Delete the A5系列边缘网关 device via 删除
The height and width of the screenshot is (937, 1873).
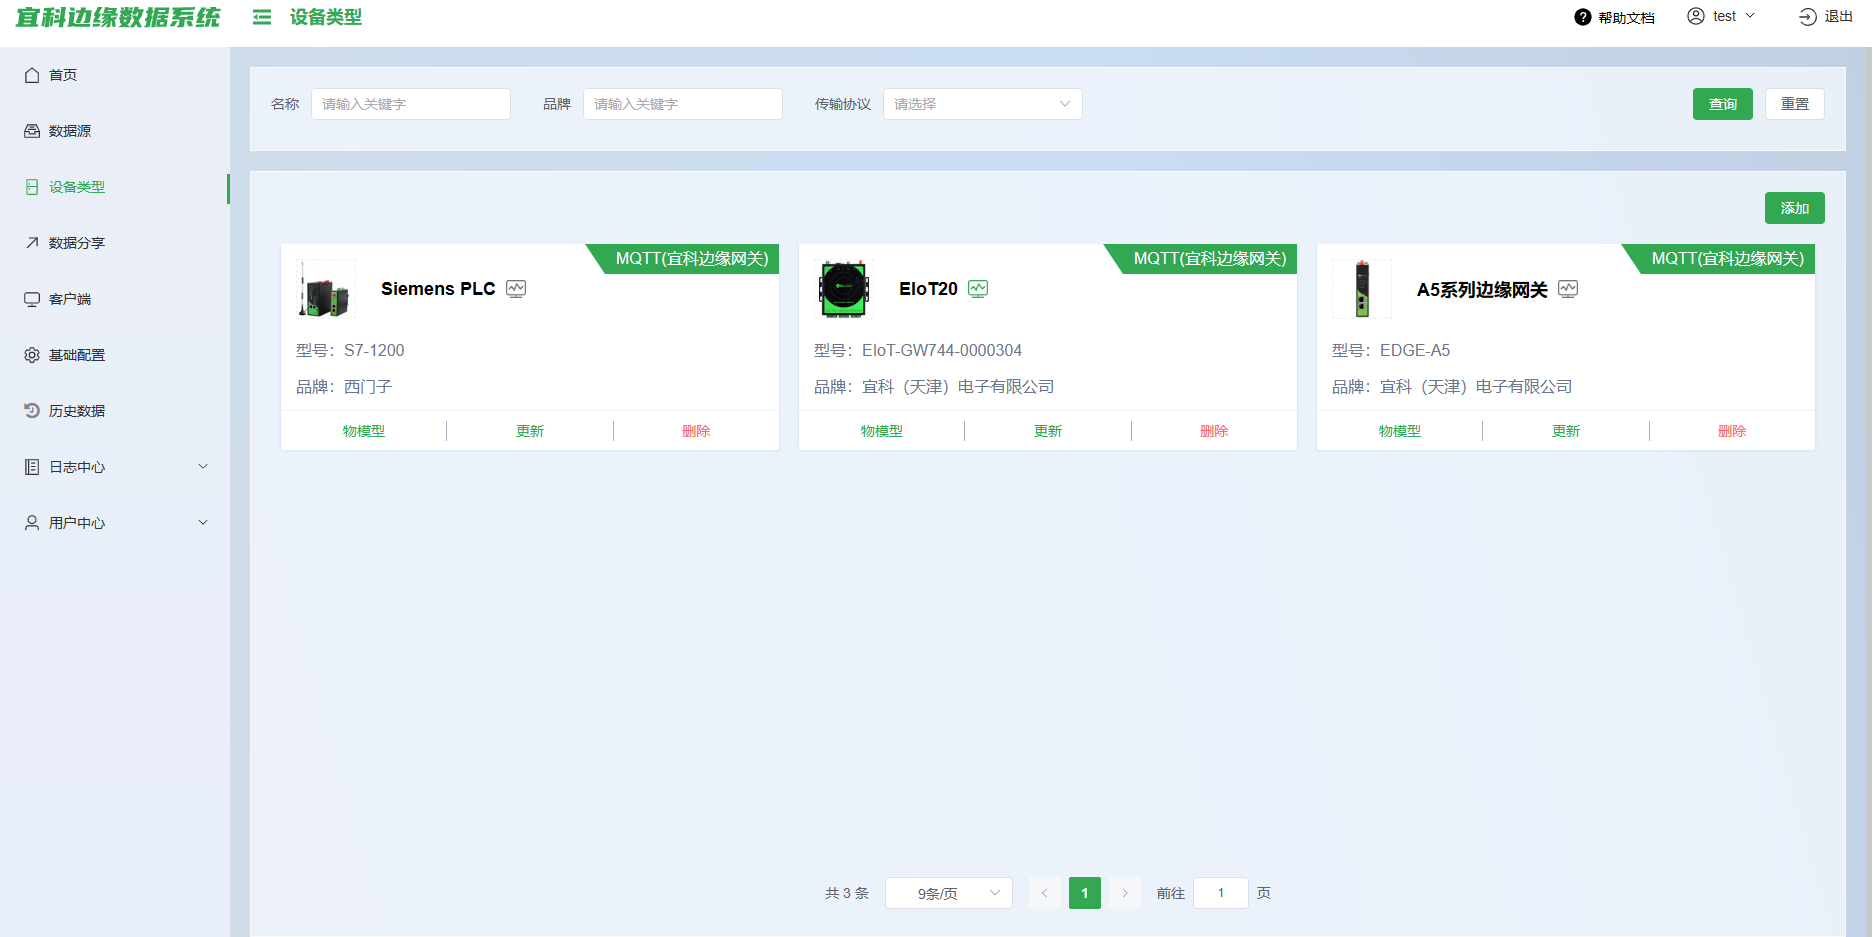coord(1732,431)
